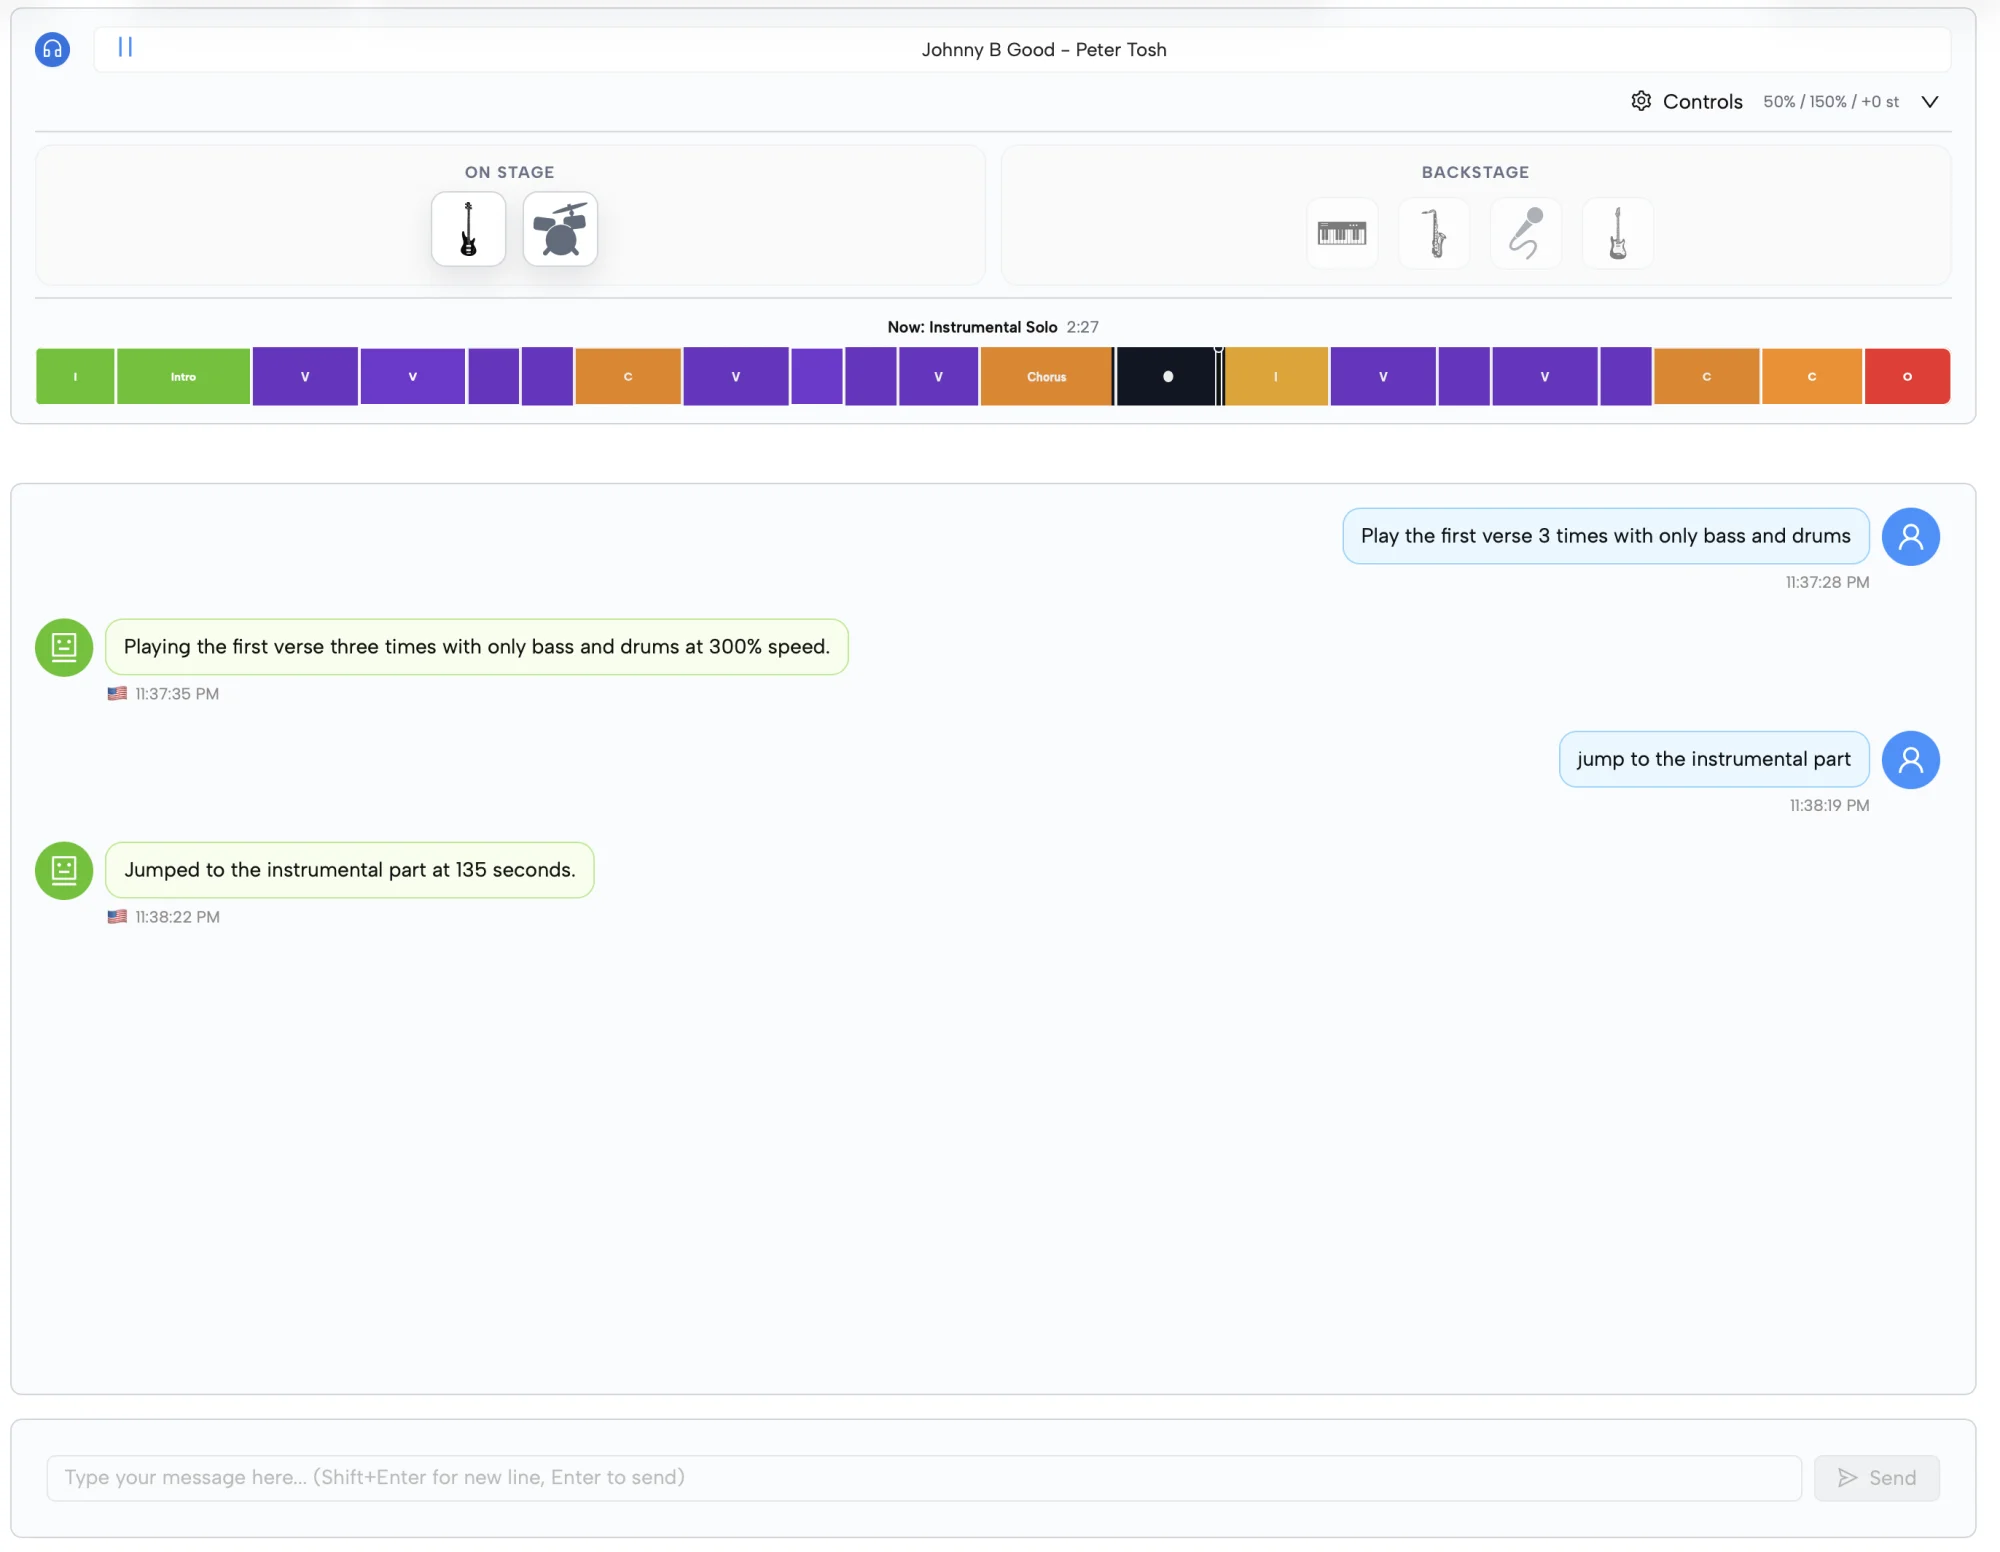Screen dimensions: 2000x1552
Task: Click the 11:37:28 PM timestamp
Action: click(1827, 582)
